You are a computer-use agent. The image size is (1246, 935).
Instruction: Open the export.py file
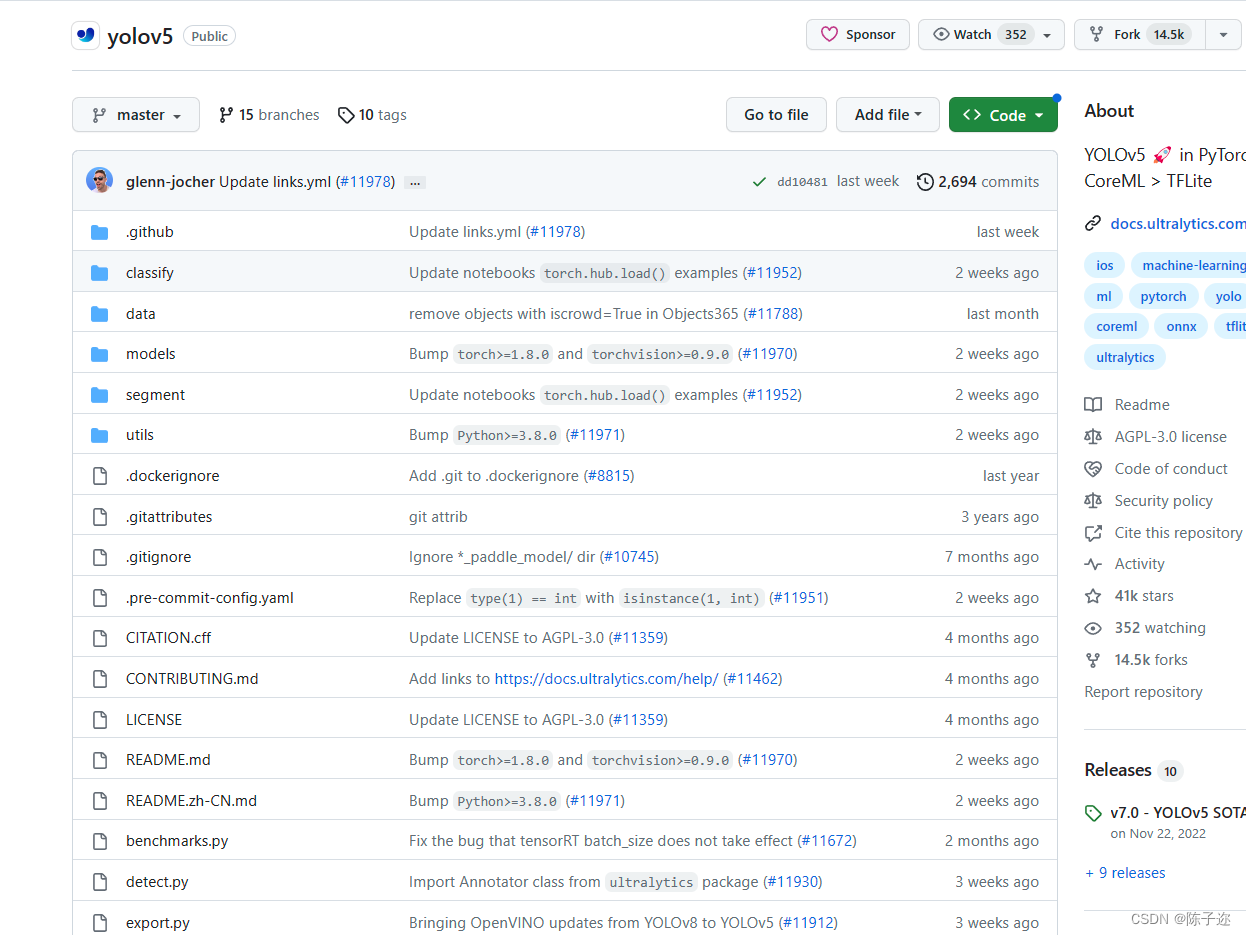[158, 923]
